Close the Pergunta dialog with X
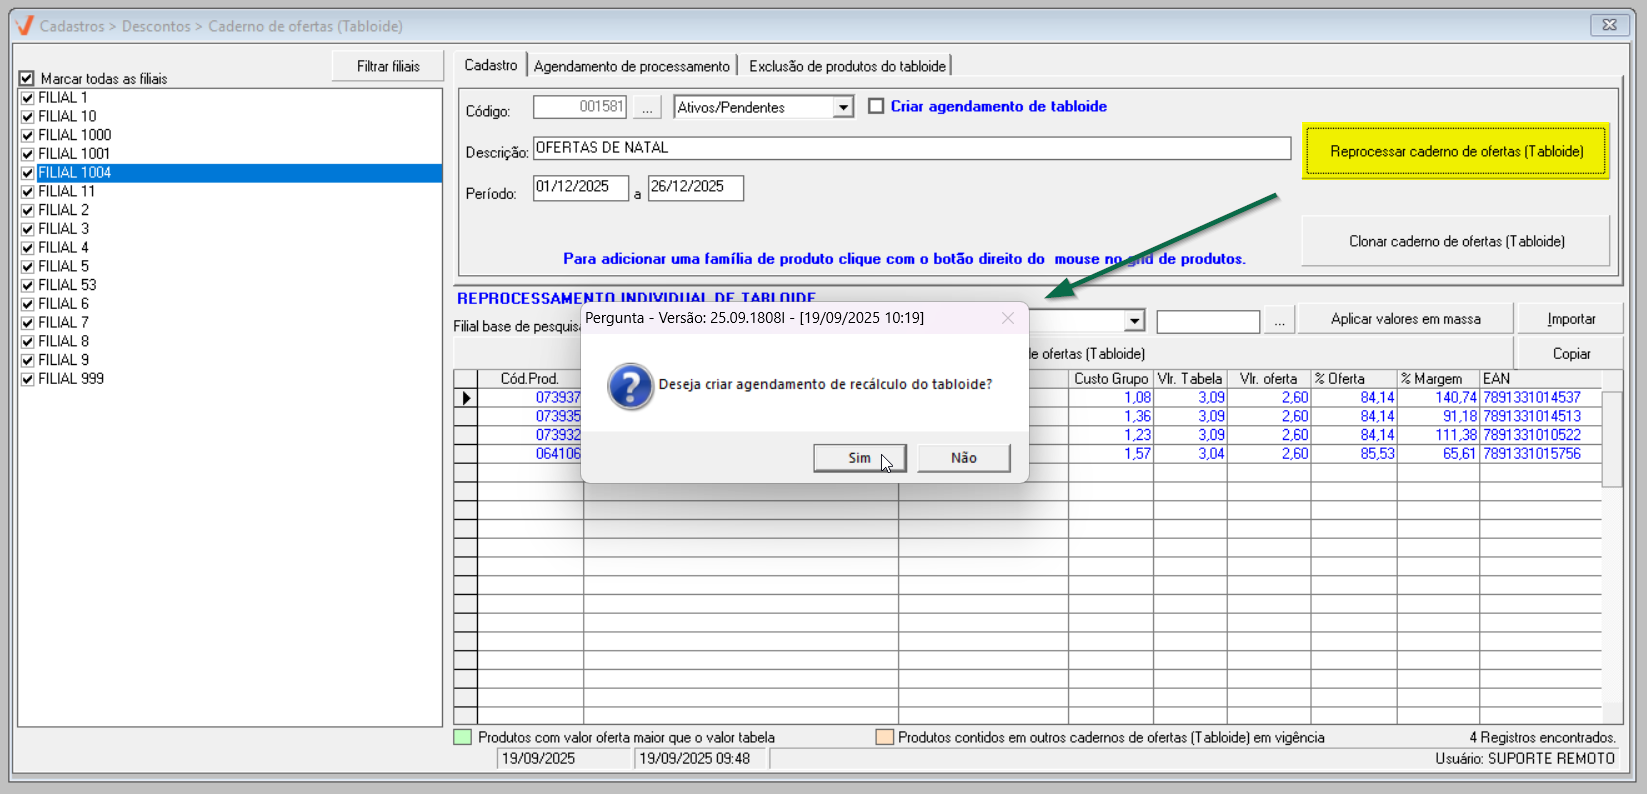The image size is (1647, 794). coord(1007,318)
